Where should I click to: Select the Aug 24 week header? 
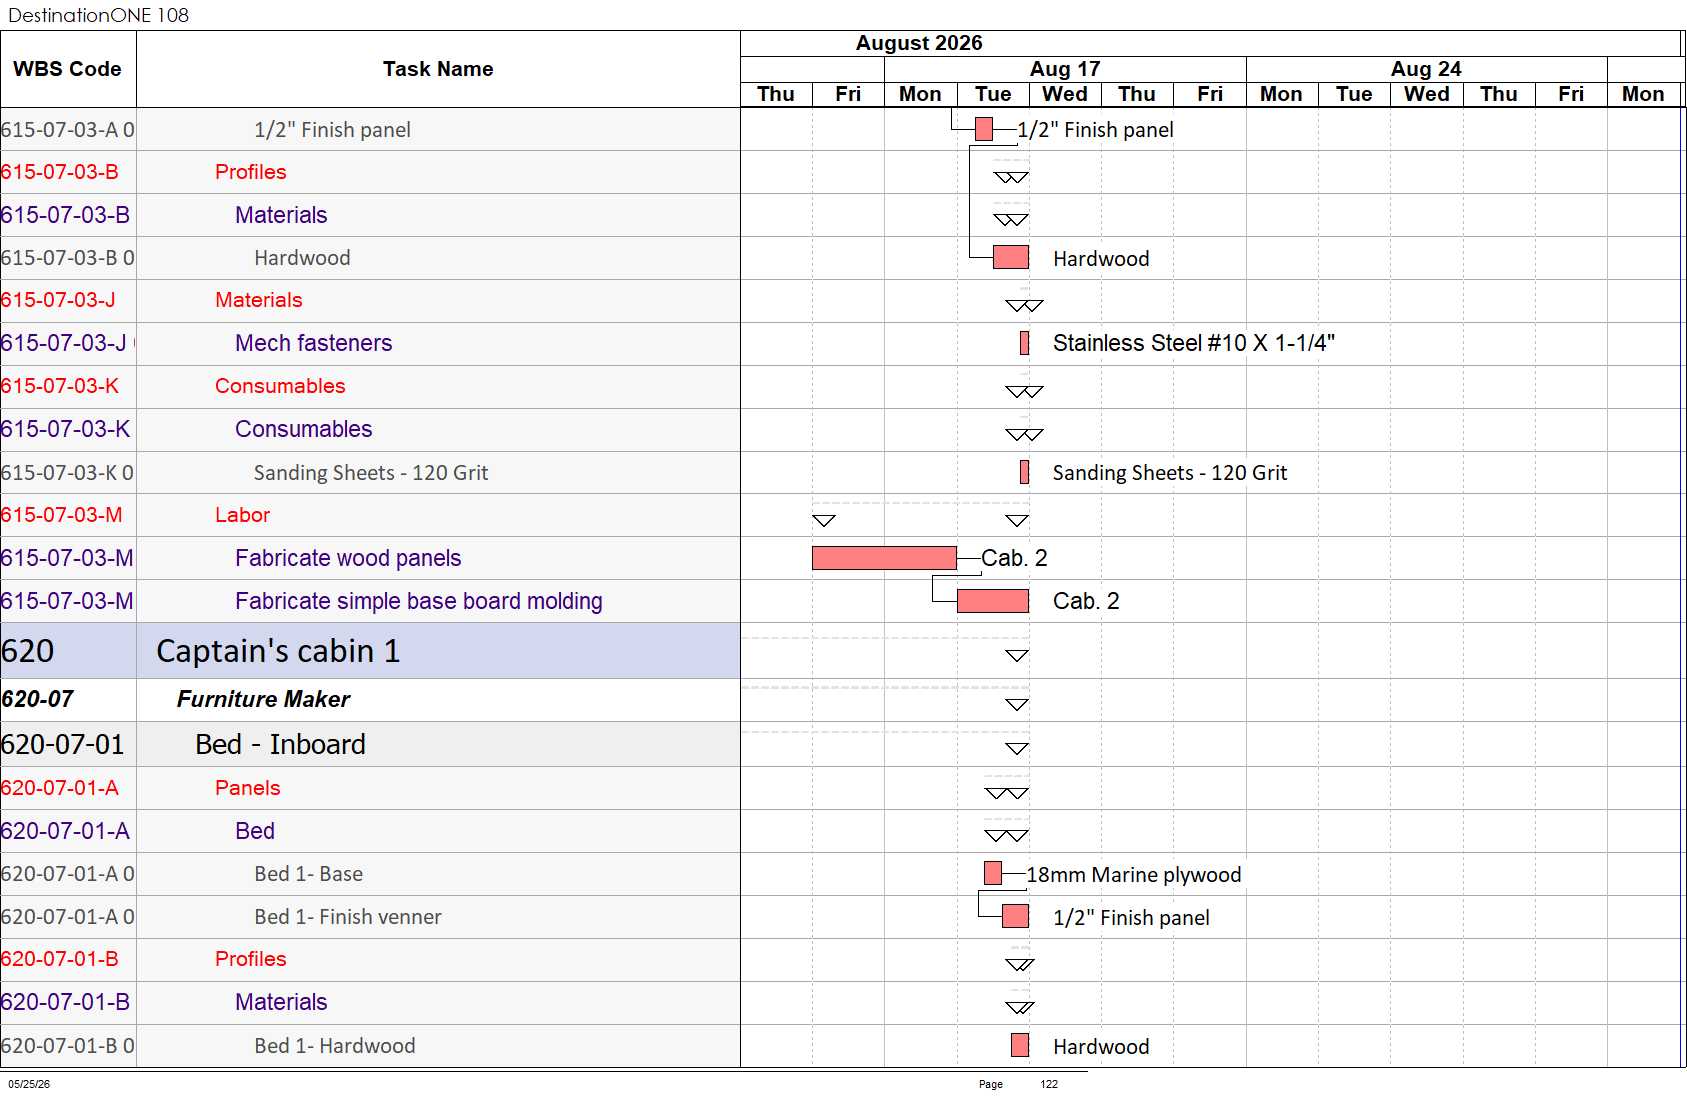[x=1426, y=69]
